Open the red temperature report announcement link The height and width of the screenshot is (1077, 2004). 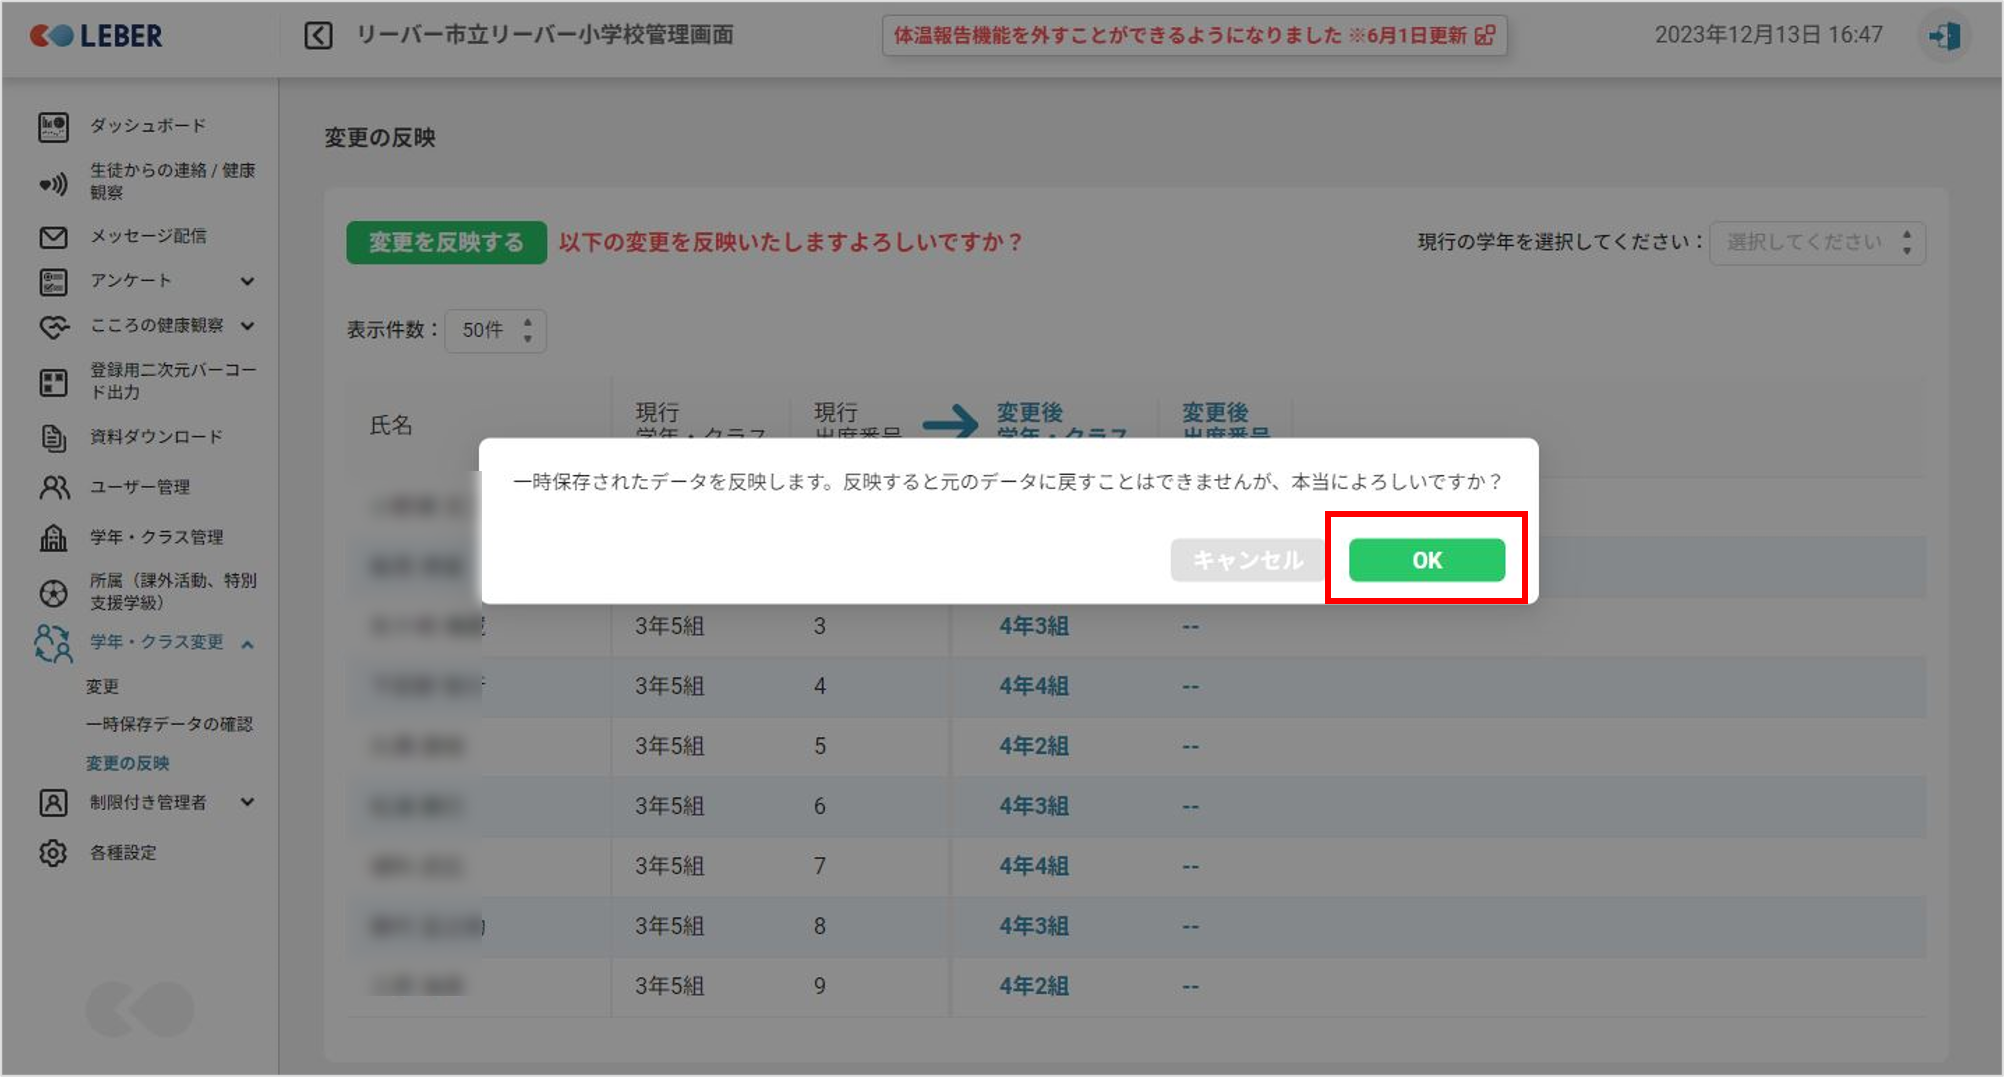point(1194,36)
